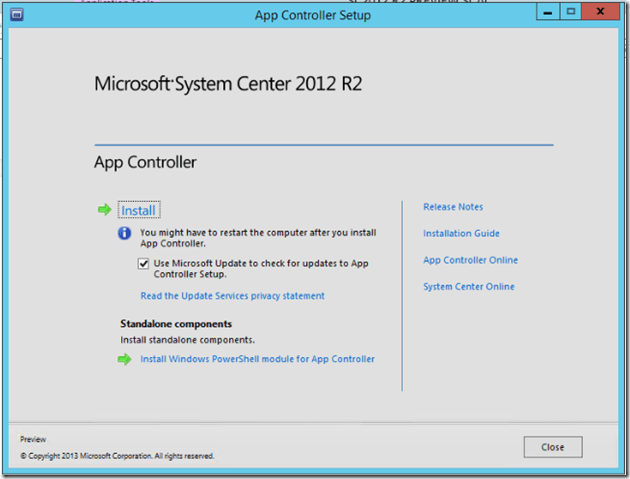Screen dimensions: 630x479
Task: Close the window using the red X
Action: click(603, 13)
